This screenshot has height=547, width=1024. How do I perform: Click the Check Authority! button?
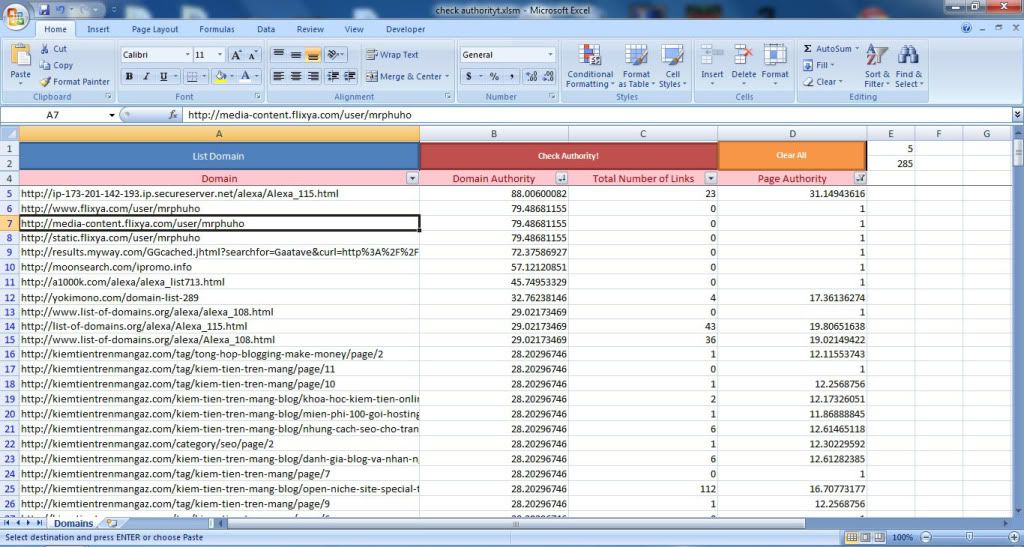pos(568,156)
